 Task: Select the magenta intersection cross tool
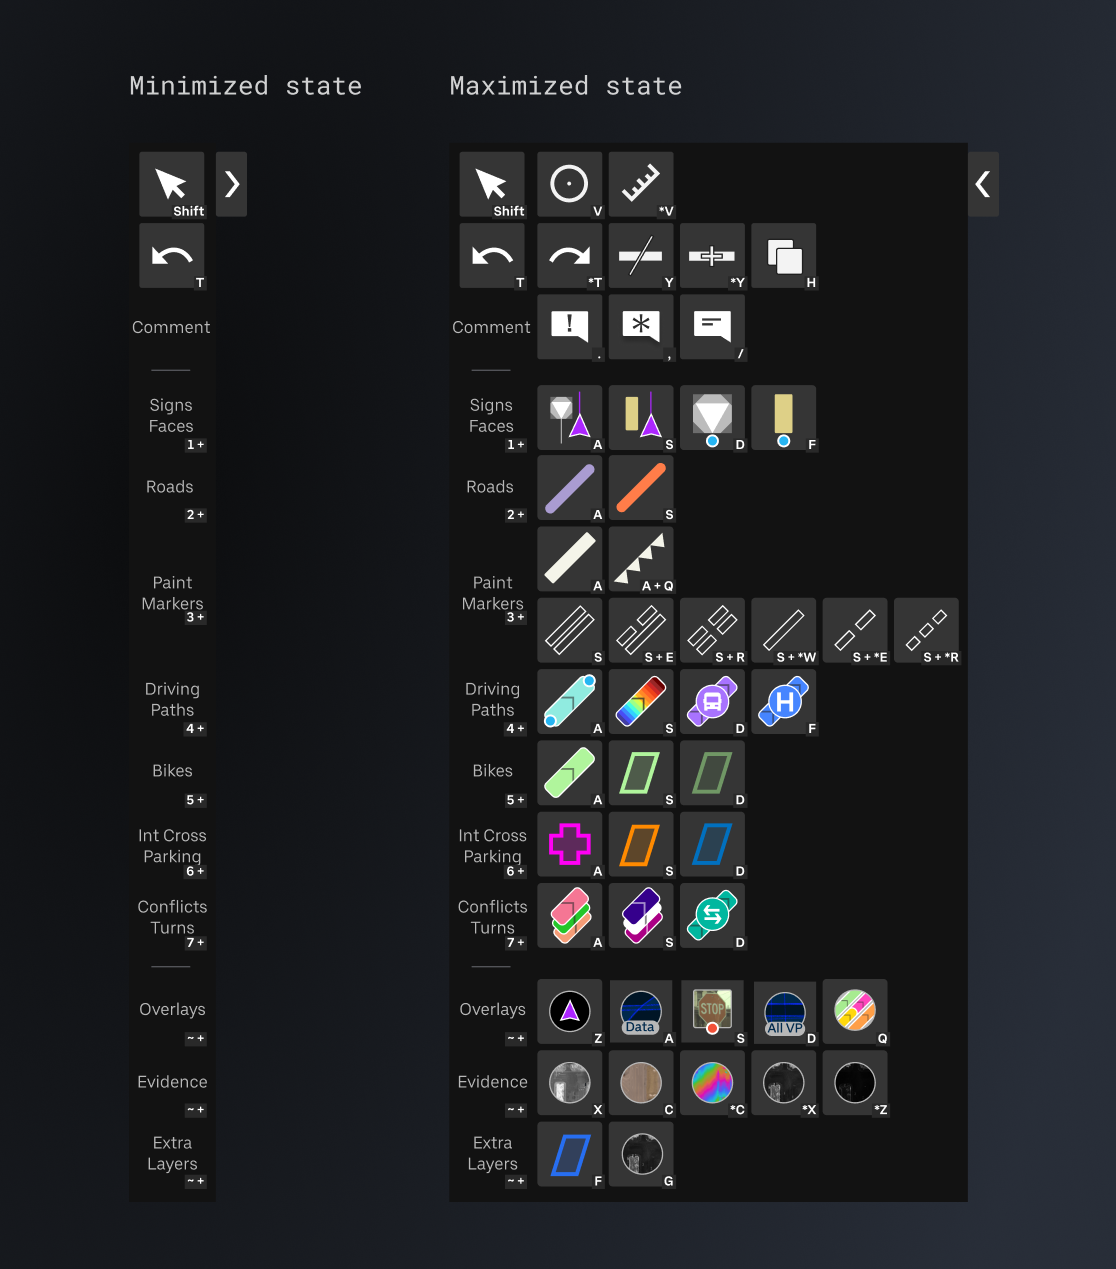coord(569,844)
